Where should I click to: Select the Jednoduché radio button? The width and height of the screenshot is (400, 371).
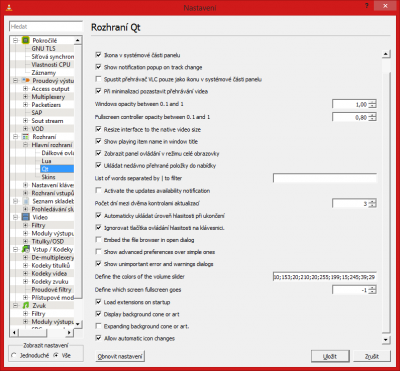tap(14, 355)
